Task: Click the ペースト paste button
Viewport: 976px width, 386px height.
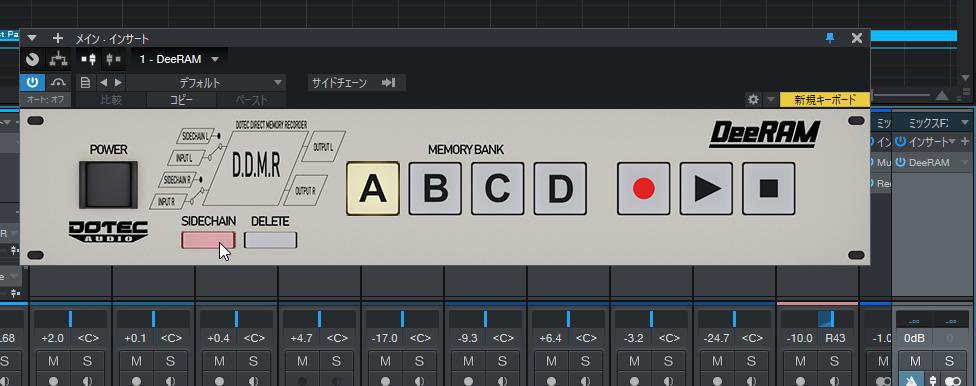Action: tap(251, 100)
